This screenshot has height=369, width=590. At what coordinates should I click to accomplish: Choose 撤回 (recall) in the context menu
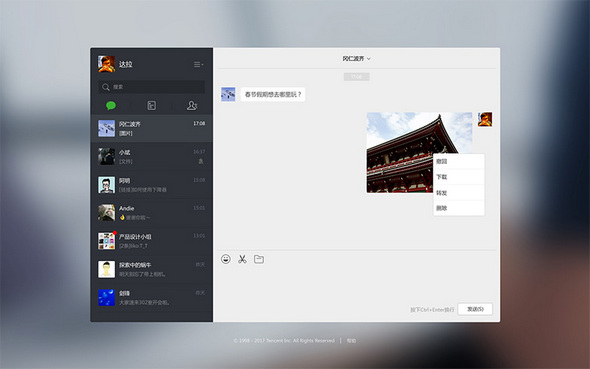tap(459, 162)
